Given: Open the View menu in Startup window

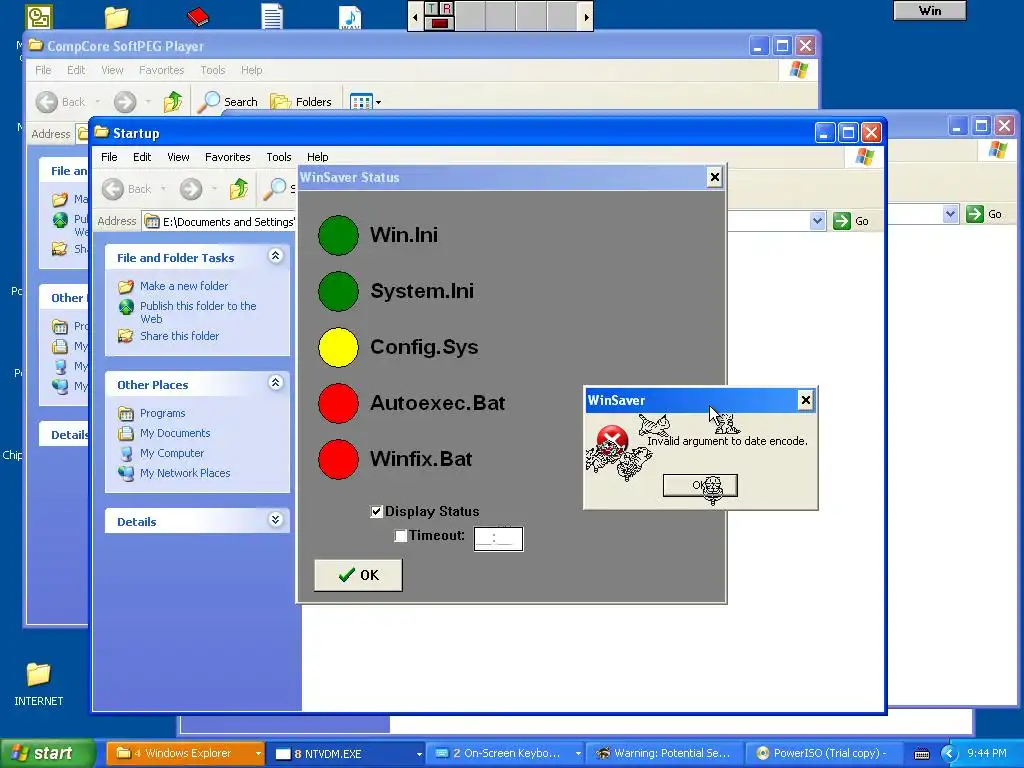Looking at the screenshot, I should coord(178,157).
